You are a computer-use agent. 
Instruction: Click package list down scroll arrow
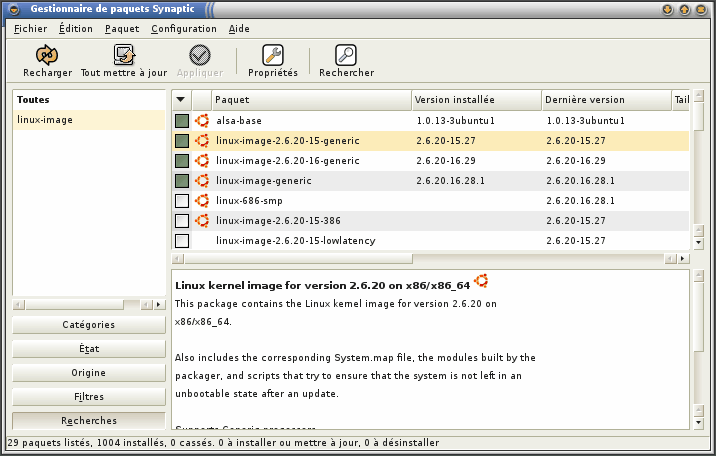click(x=698, y=242)
